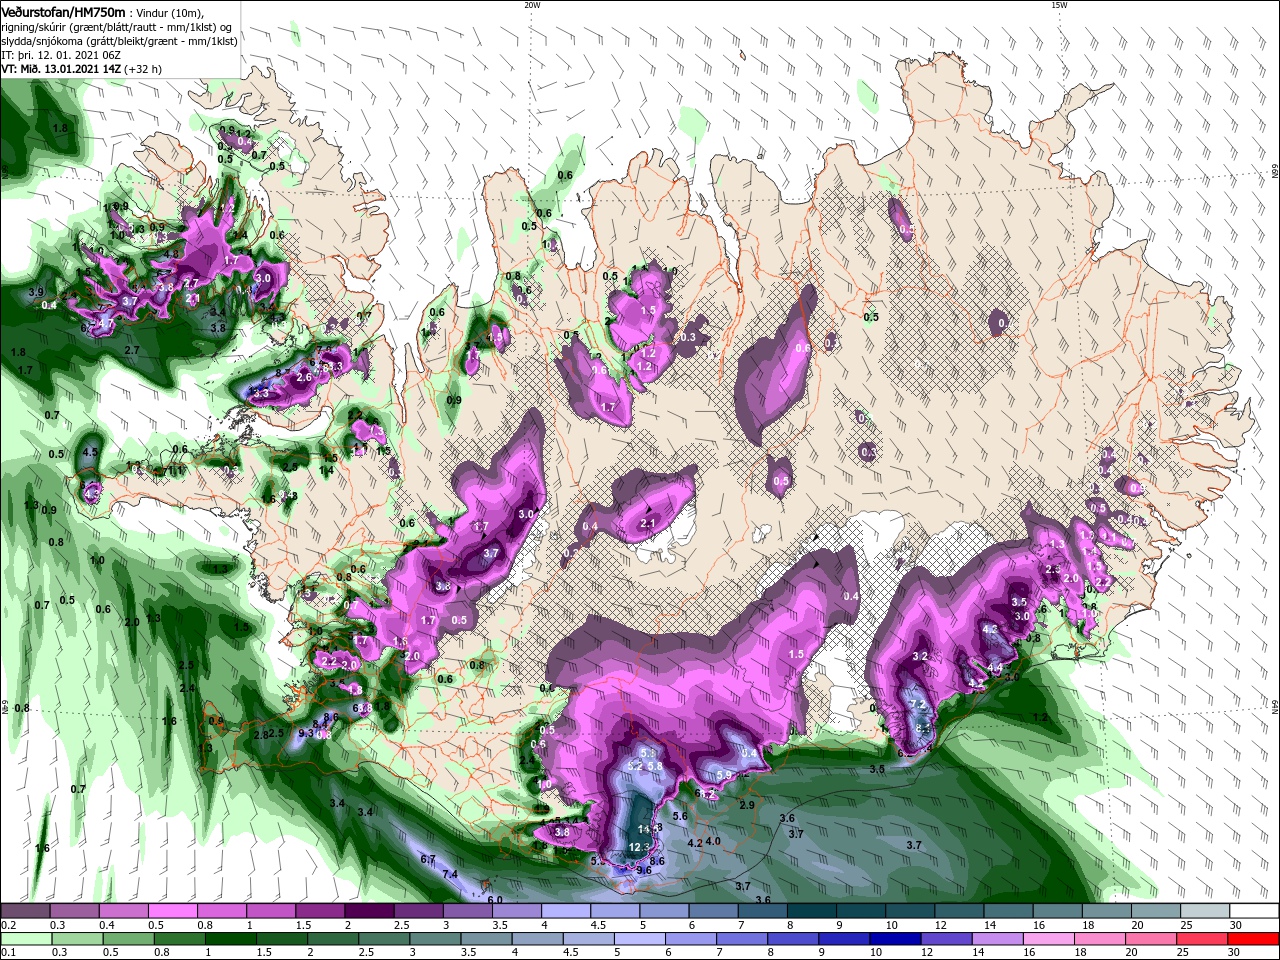Click the 'slydda/snjókoma' legend description line
The width and height of the screenshot is (1280, 960).
(119, 41)
